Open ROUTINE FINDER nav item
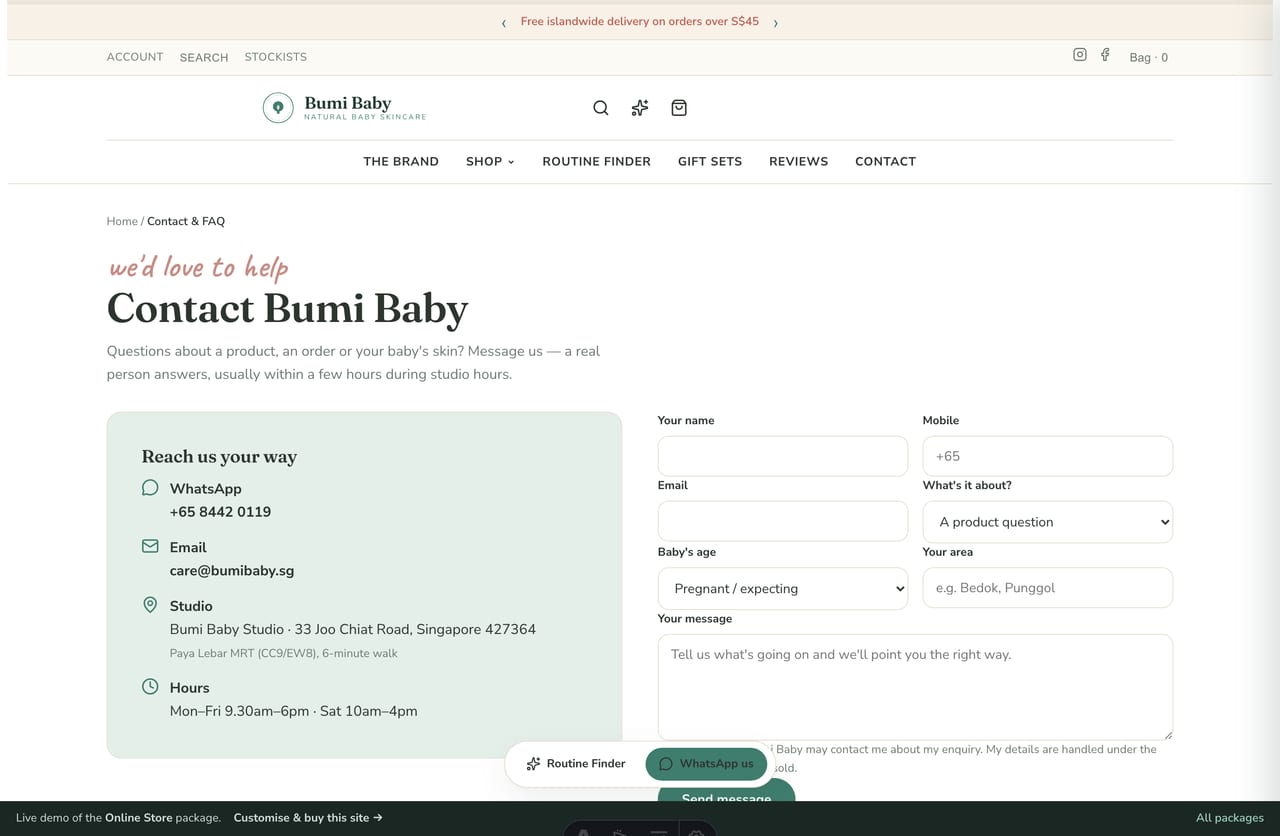Viewport: 1280px width, 836px height. (x=596, y=161)
